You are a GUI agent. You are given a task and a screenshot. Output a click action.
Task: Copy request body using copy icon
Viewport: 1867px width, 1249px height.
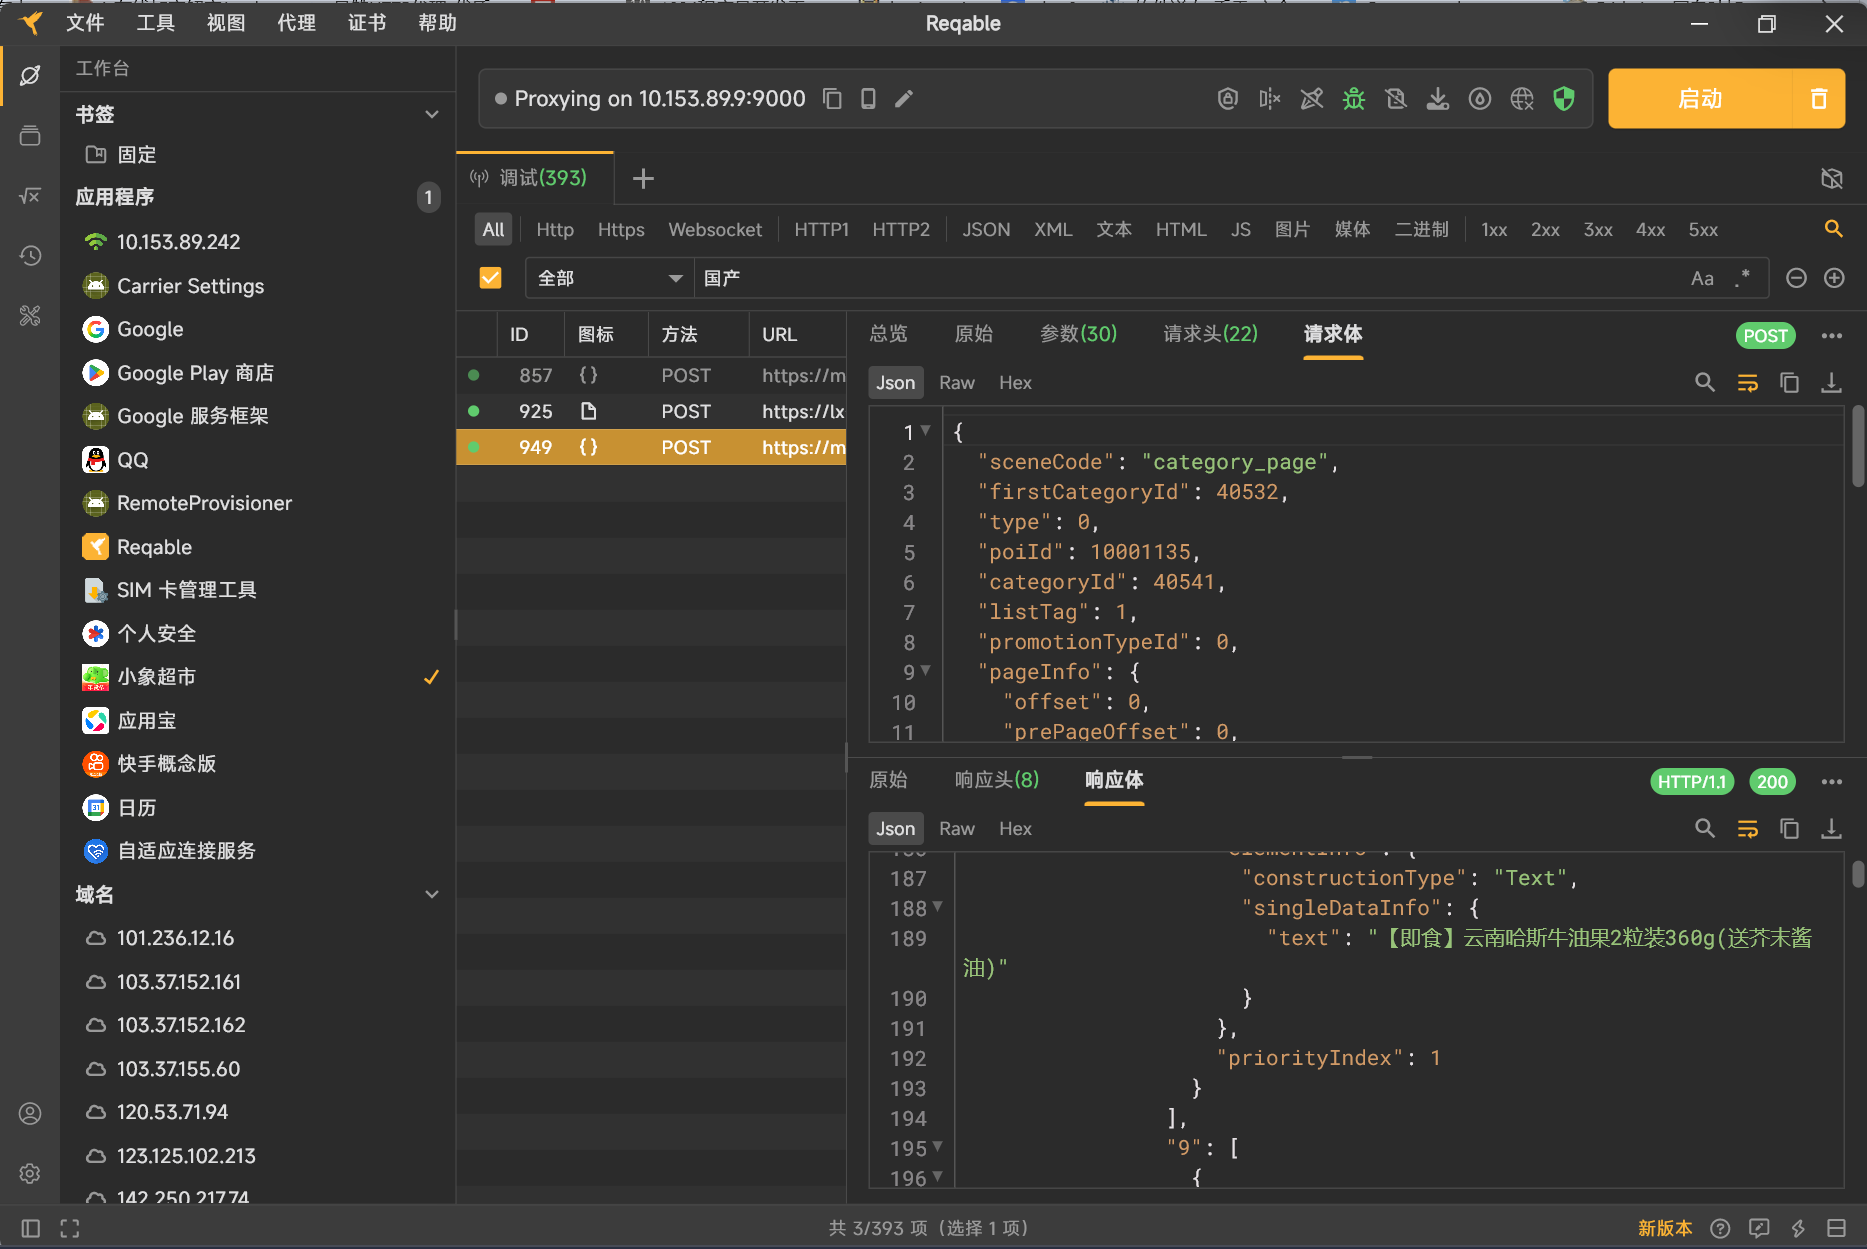tap(1789, 383)
